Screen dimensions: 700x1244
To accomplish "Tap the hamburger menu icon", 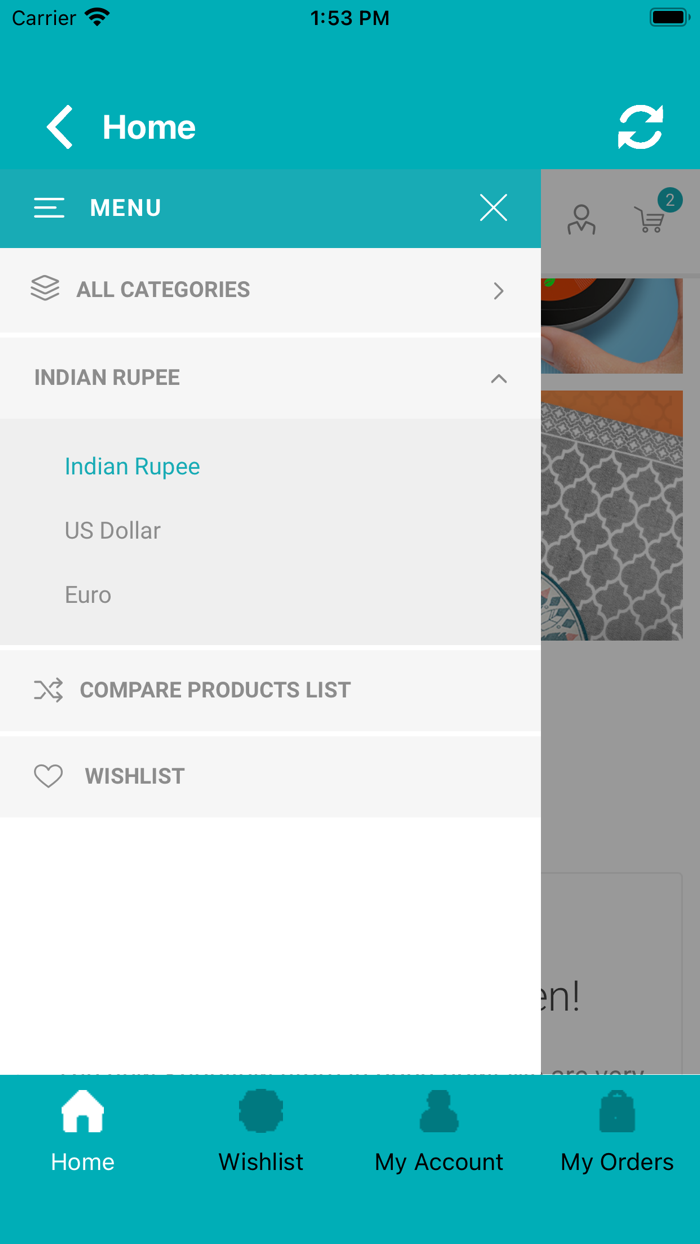I will click(x=49, y=208).
